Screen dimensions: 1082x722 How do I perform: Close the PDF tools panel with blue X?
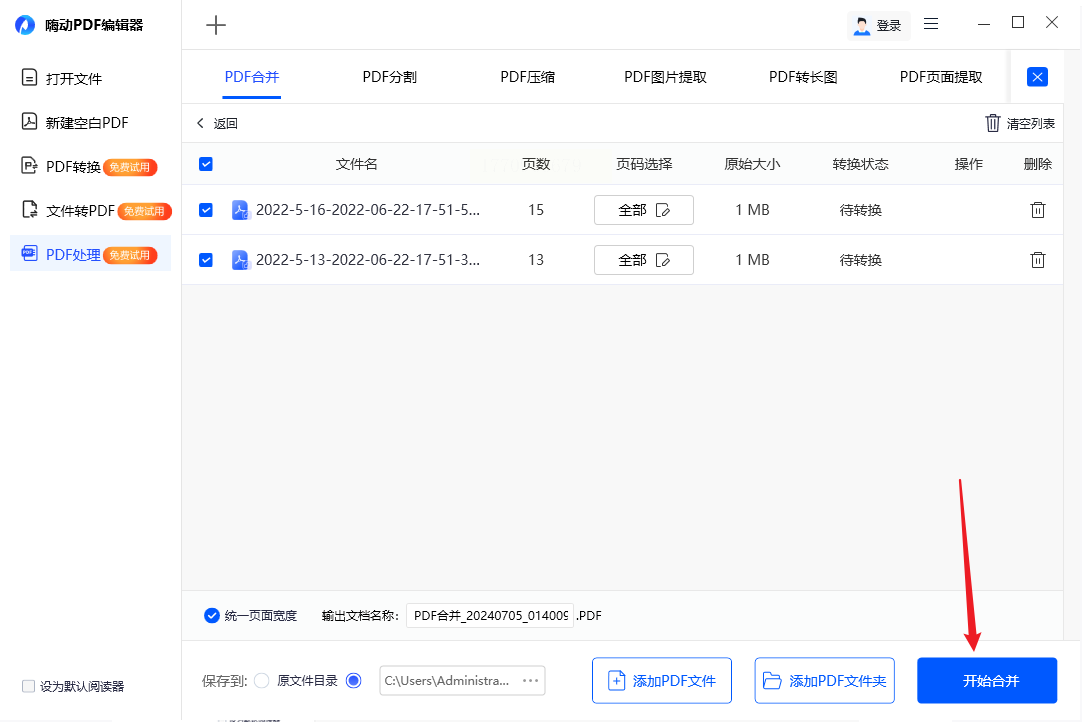click(1038, 77)
